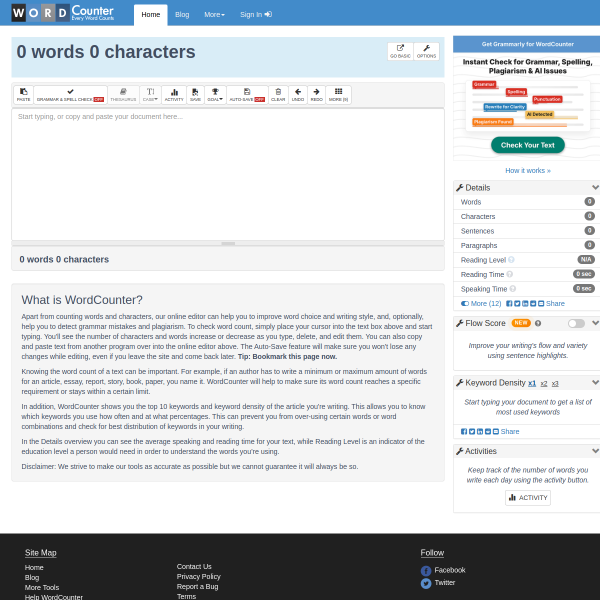This screenshot has width=600, height=600.
Task: Open the More [9] tools menu
Action: 338,95
